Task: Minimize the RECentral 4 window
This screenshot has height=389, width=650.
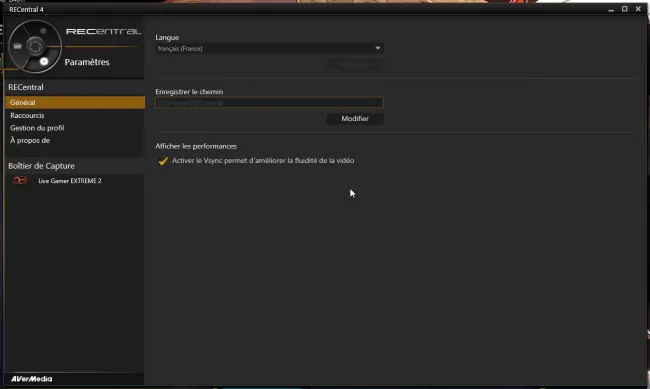Action: tap(611, 10)
